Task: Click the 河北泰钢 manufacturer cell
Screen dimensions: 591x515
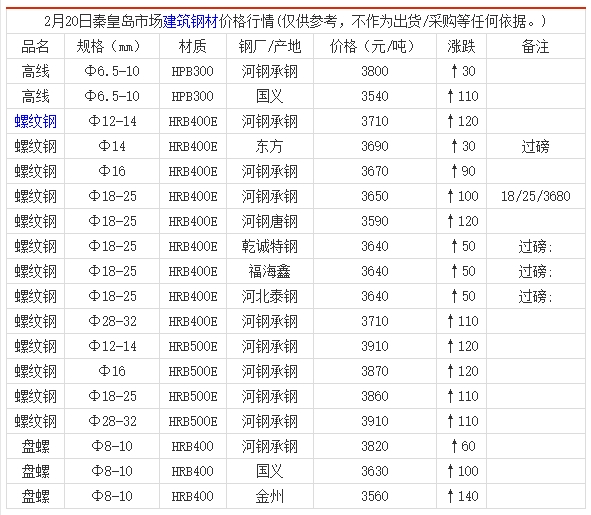Action: [x=270, y=296]
